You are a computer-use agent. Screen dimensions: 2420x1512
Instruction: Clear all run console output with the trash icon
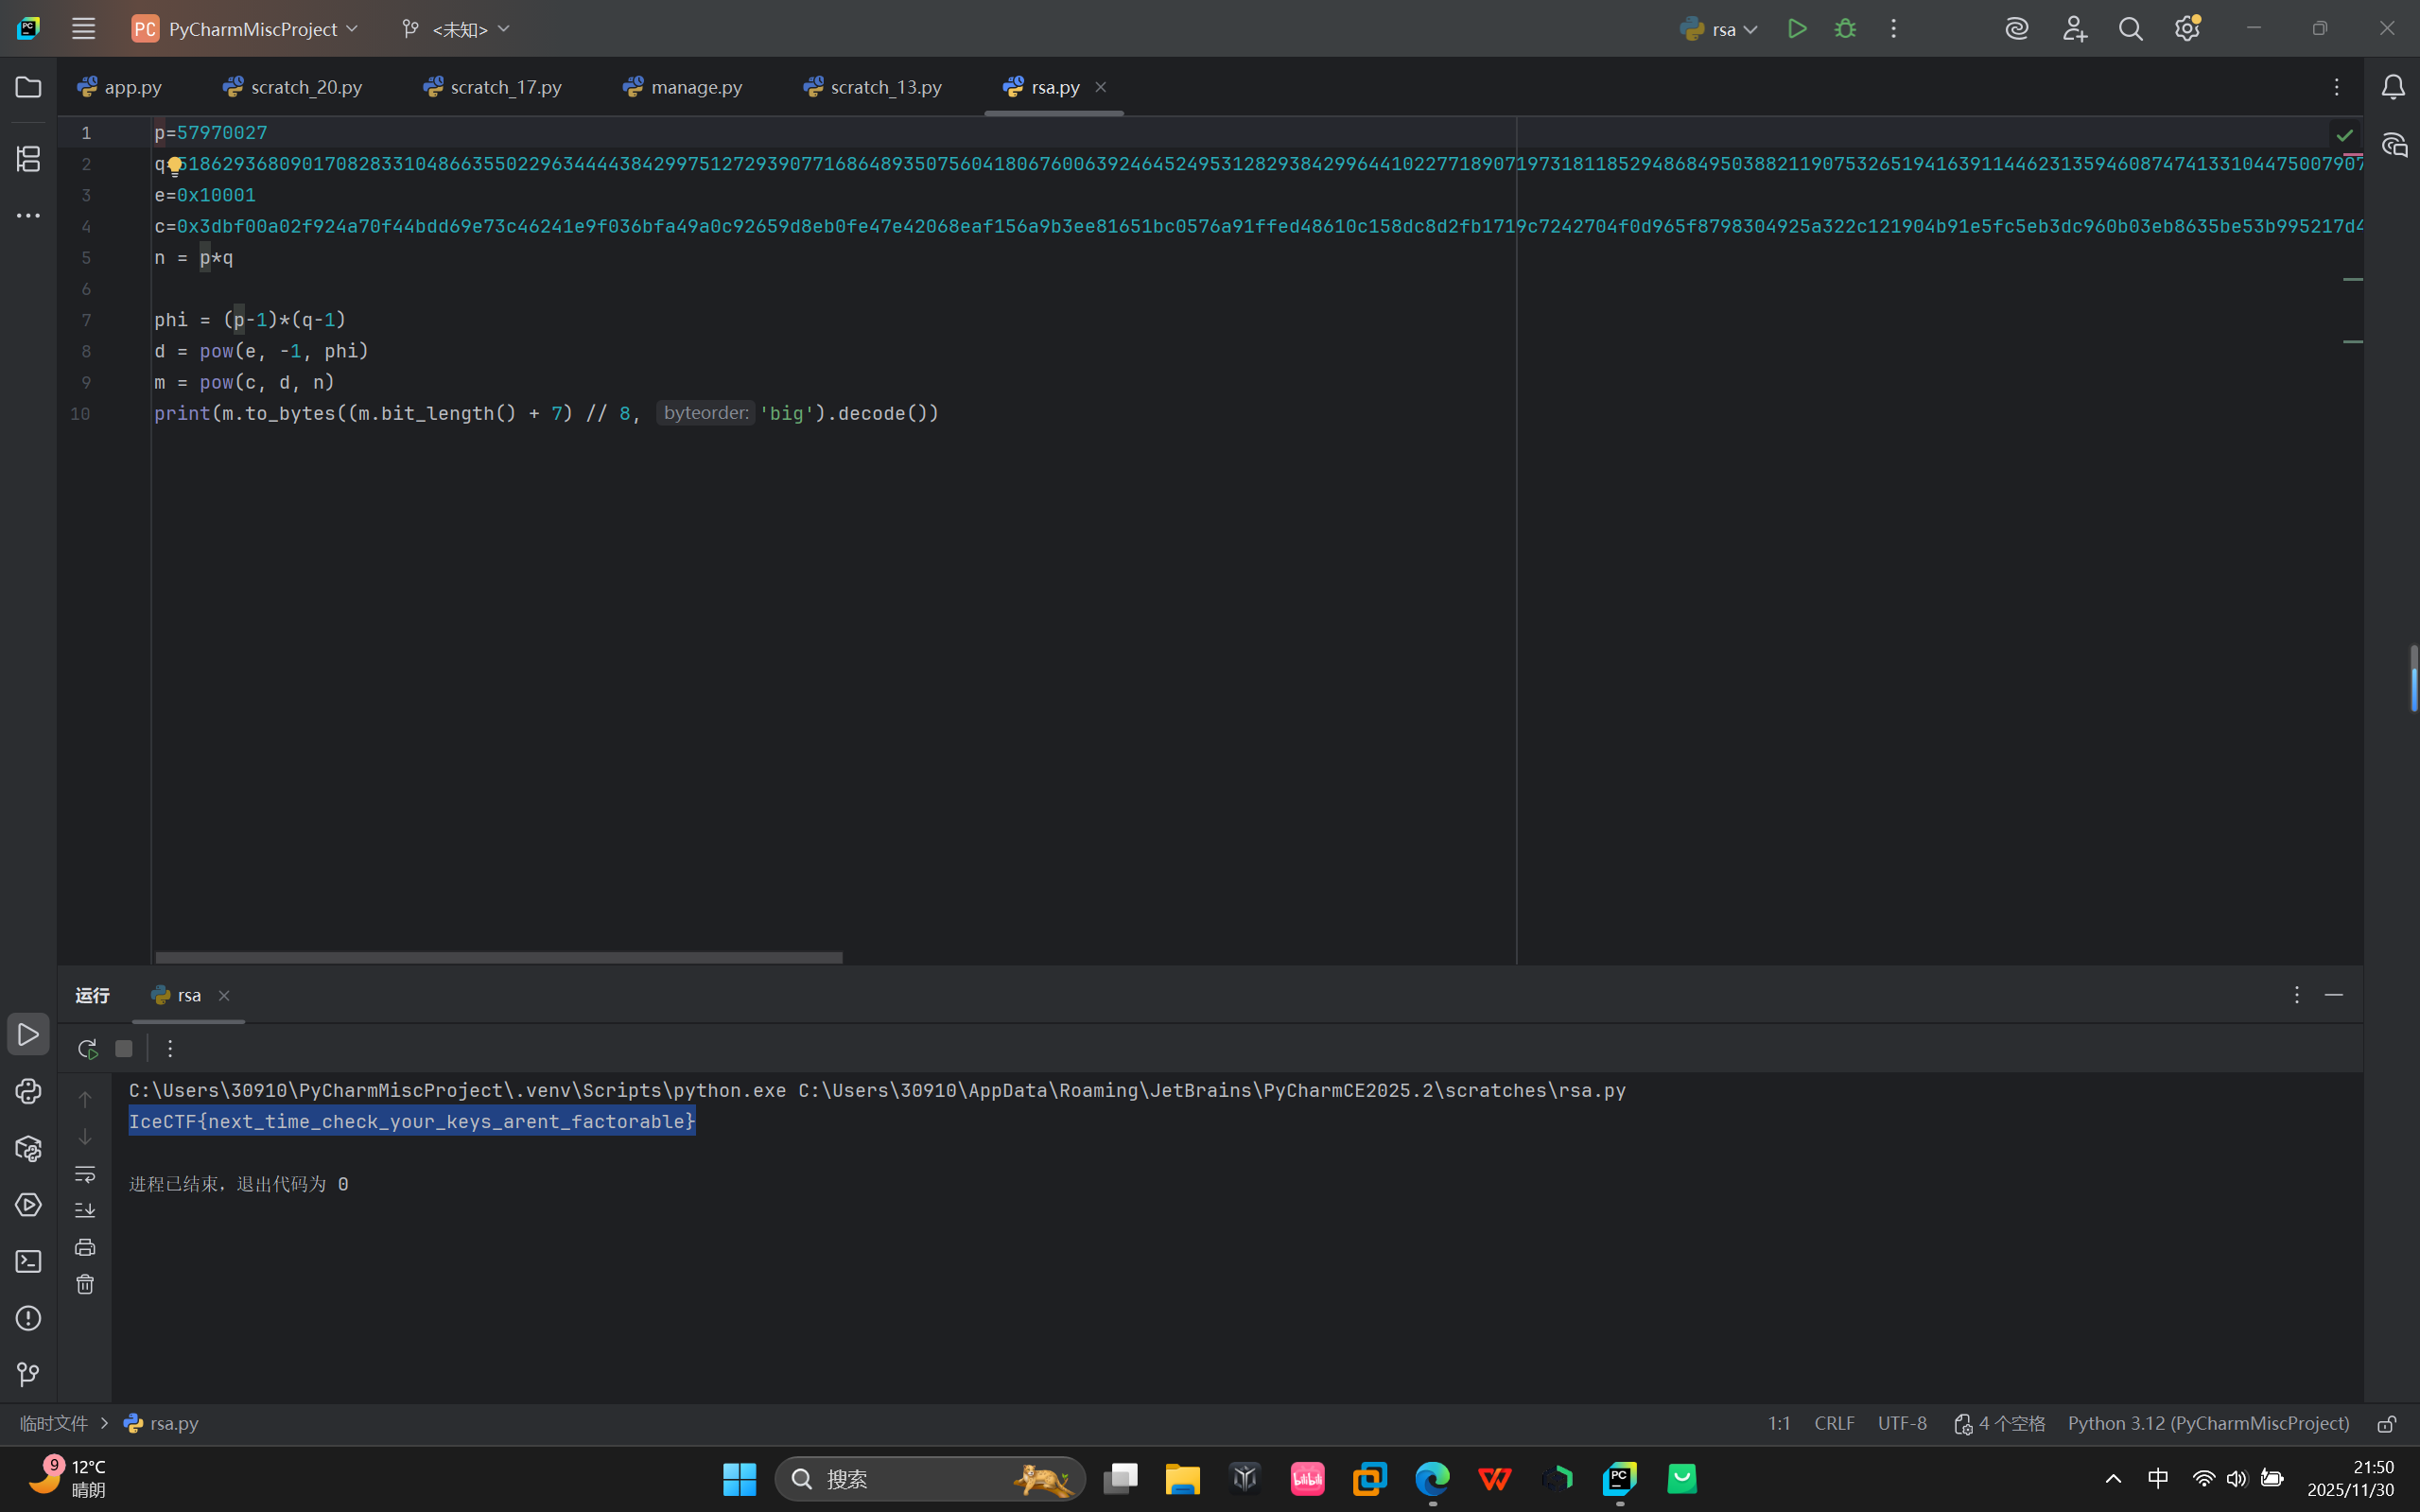pos(85,1284)
